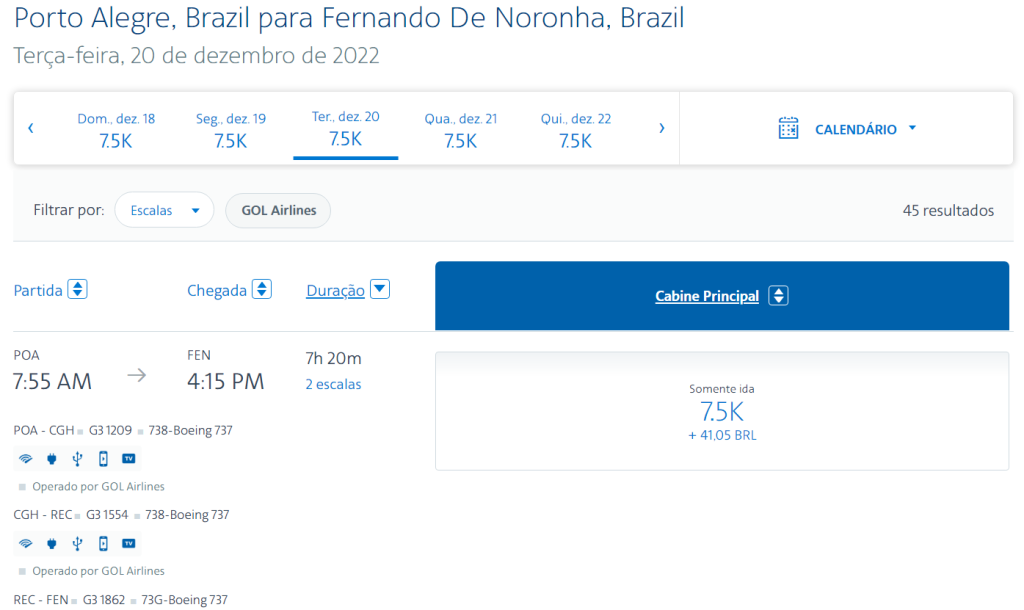Screen dimensions: 1024x610
Task: Toggle the Chegada sort arrows
Action: [x=262, y=289]
